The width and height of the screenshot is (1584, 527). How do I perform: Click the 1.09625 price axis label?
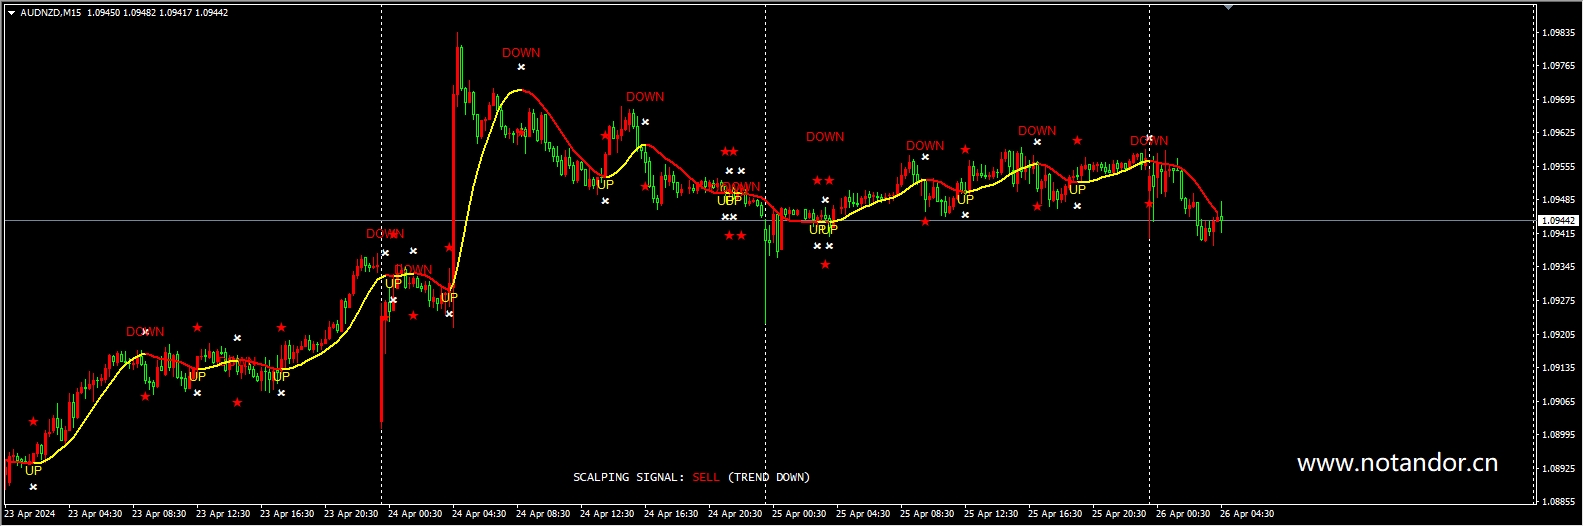tap(1558, 133)
